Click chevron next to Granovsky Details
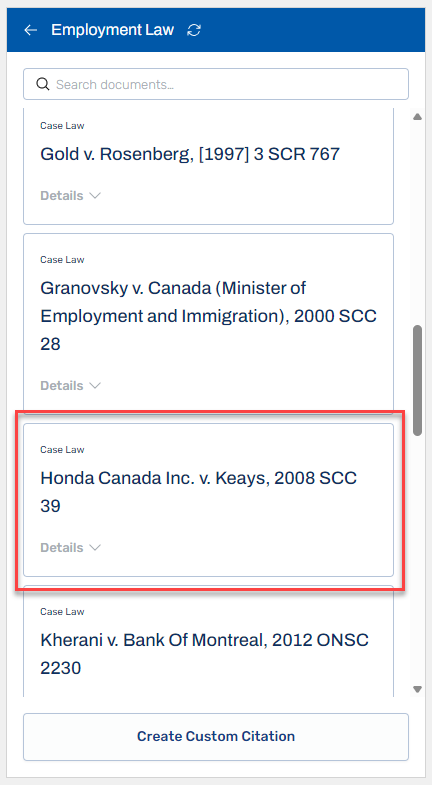The image size is (432, 785). click(95, 386)
